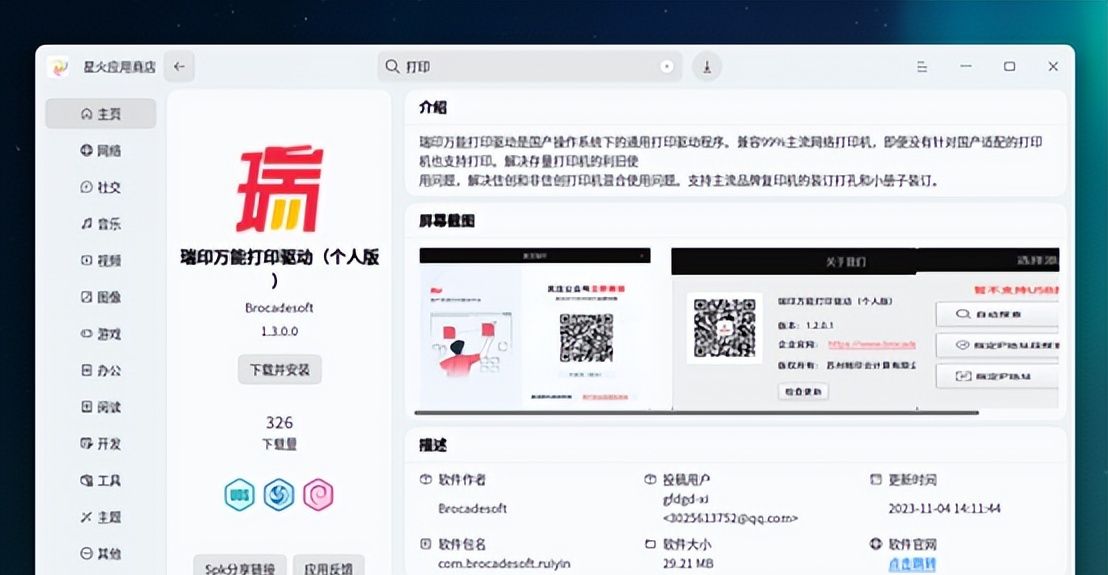Screen dimensions: 1108x575
Task: Select the 图像 category
Action: pos(100,297)
